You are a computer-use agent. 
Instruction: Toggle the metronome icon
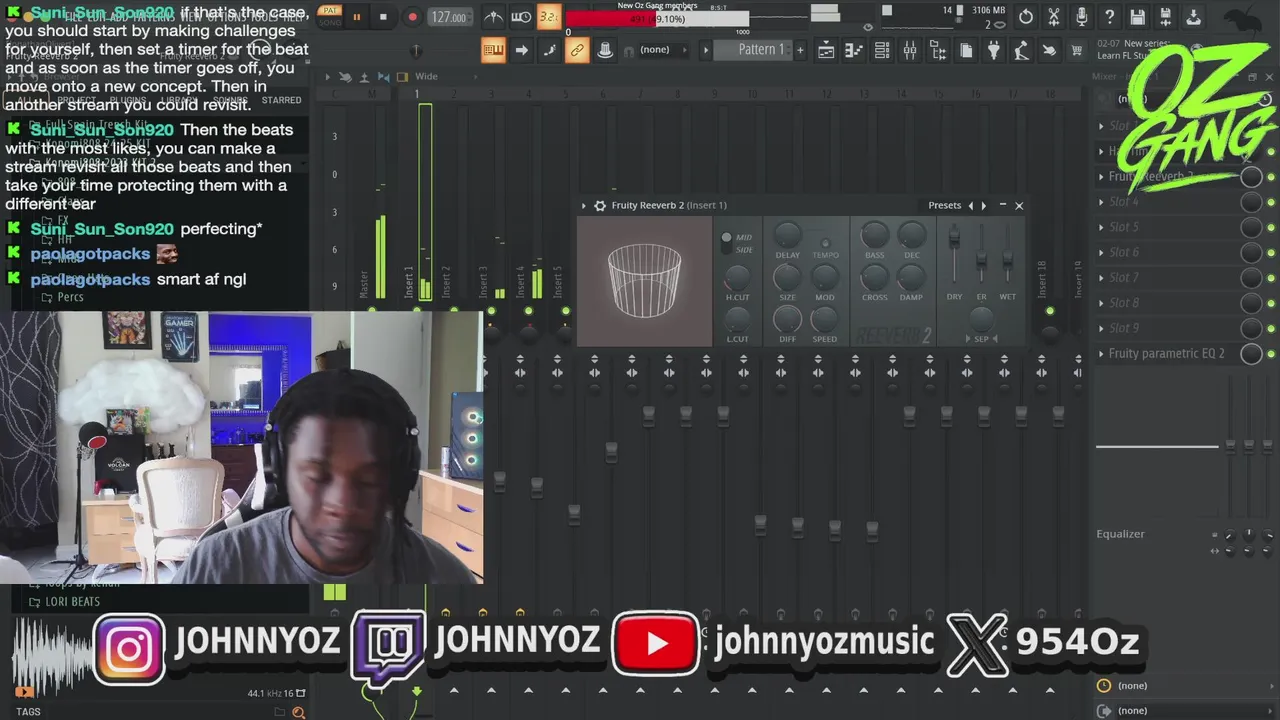point(494,17)
